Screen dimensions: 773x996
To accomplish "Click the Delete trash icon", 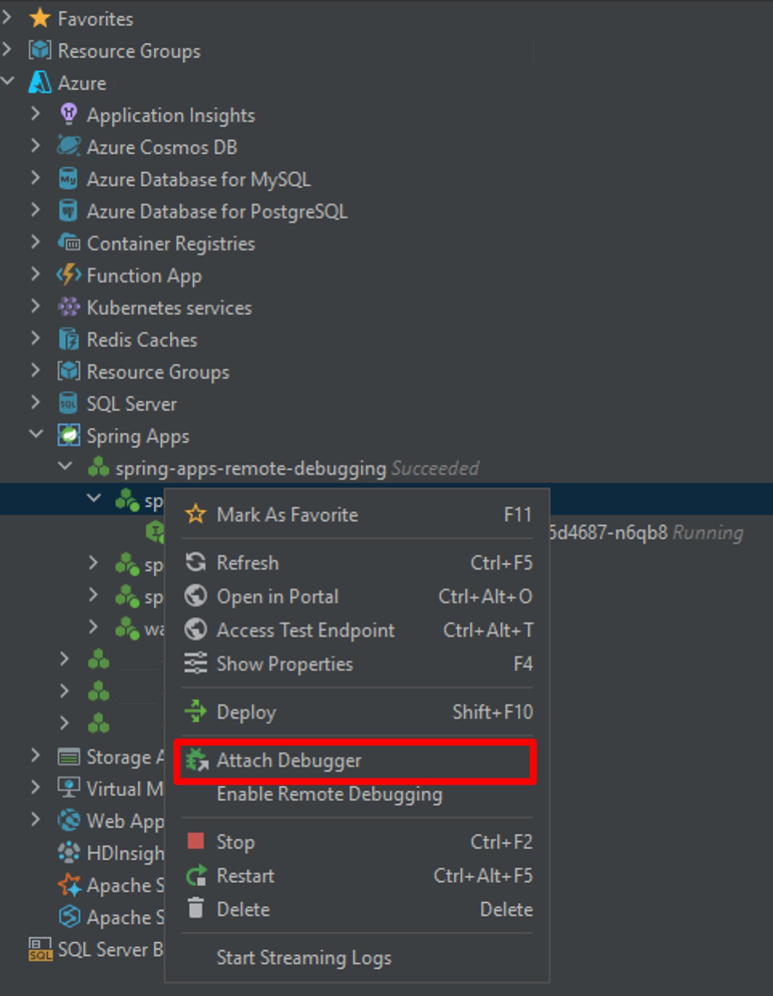I will (197, 909).
